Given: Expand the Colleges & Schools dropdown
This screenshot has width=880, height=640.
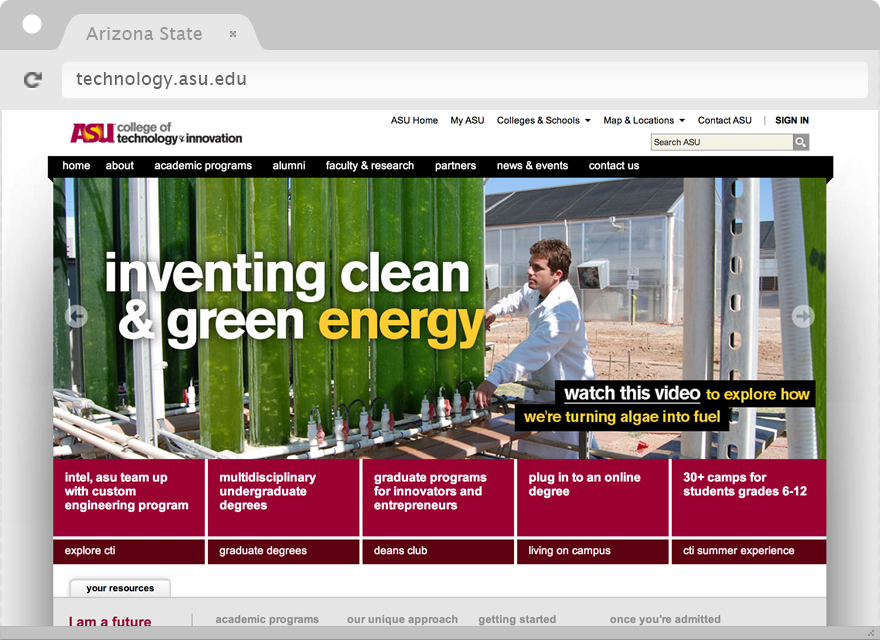Looking at the screenshot, I should (x=543, y=120).
